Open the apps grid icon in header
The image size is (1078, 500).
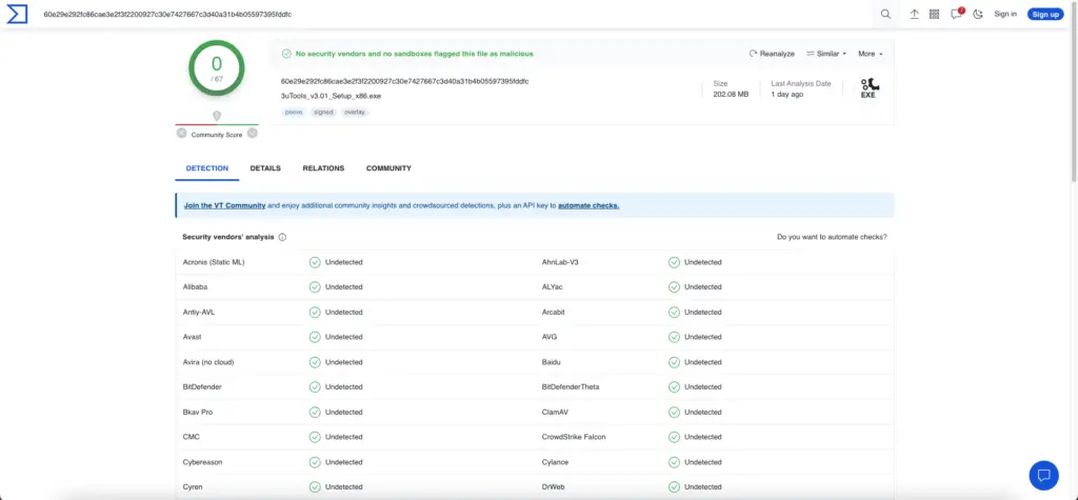[934, 14]
